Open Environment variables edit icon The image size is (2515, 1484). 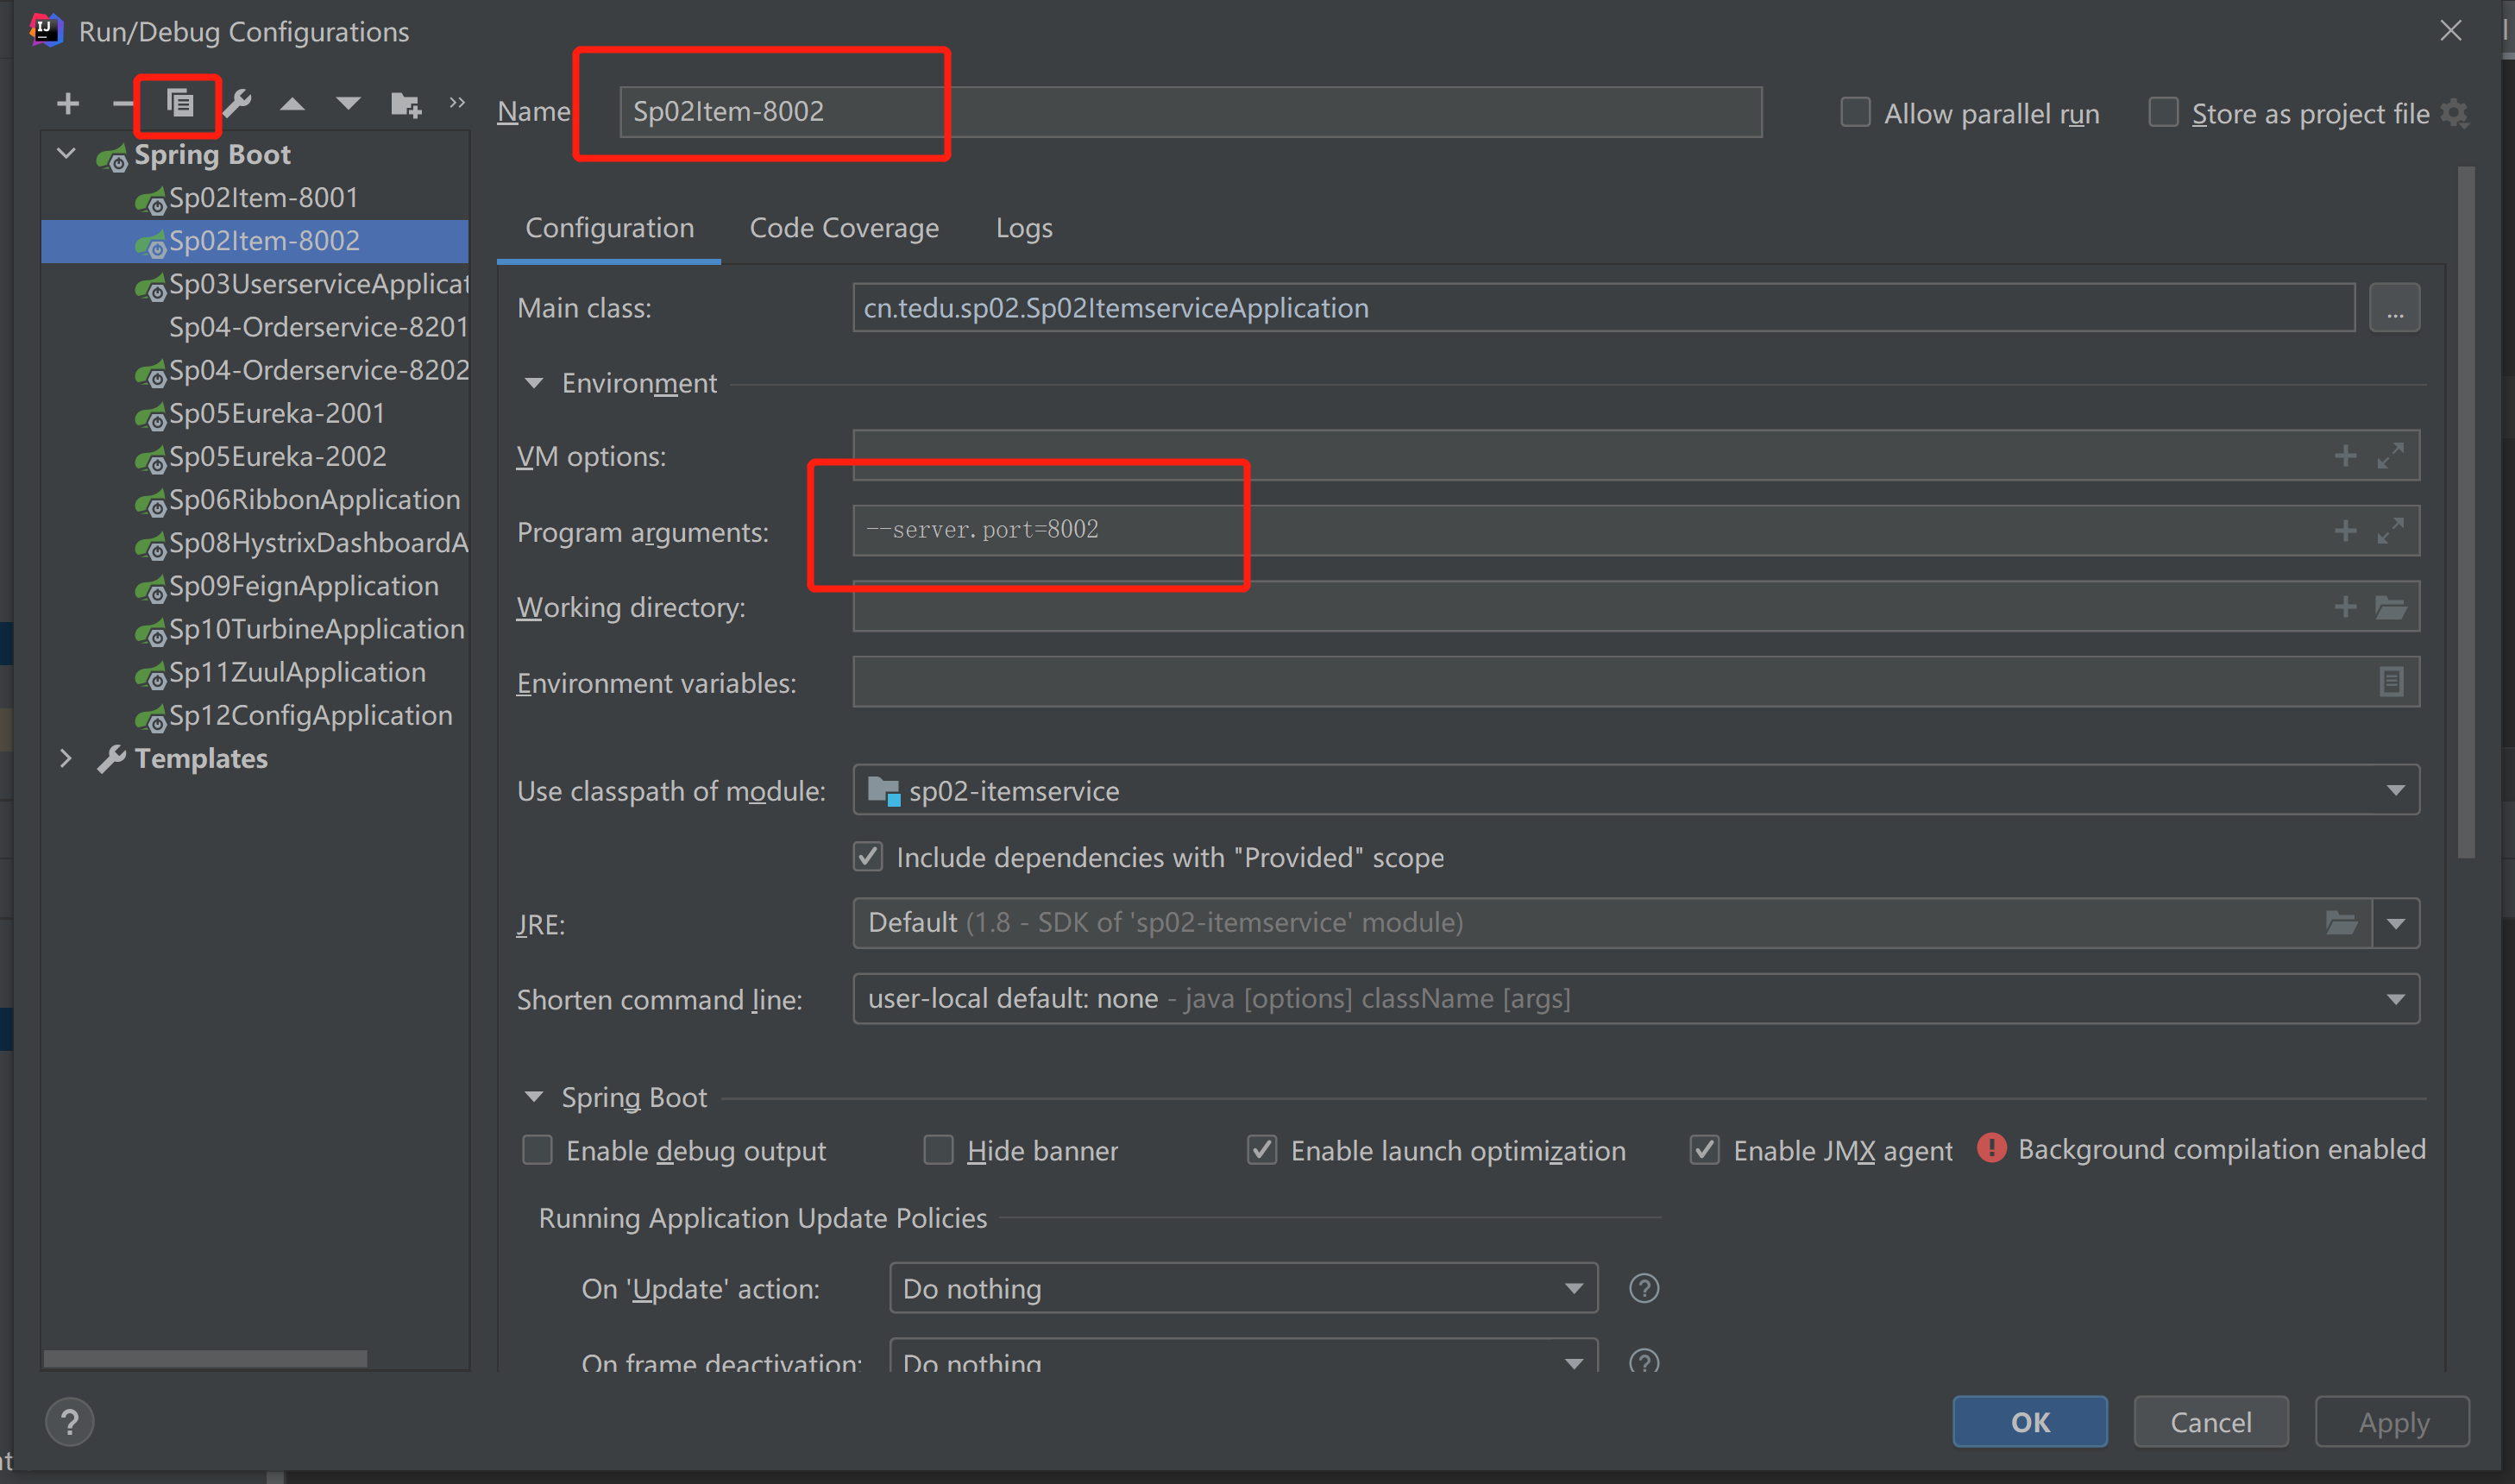coord(2390,682)
